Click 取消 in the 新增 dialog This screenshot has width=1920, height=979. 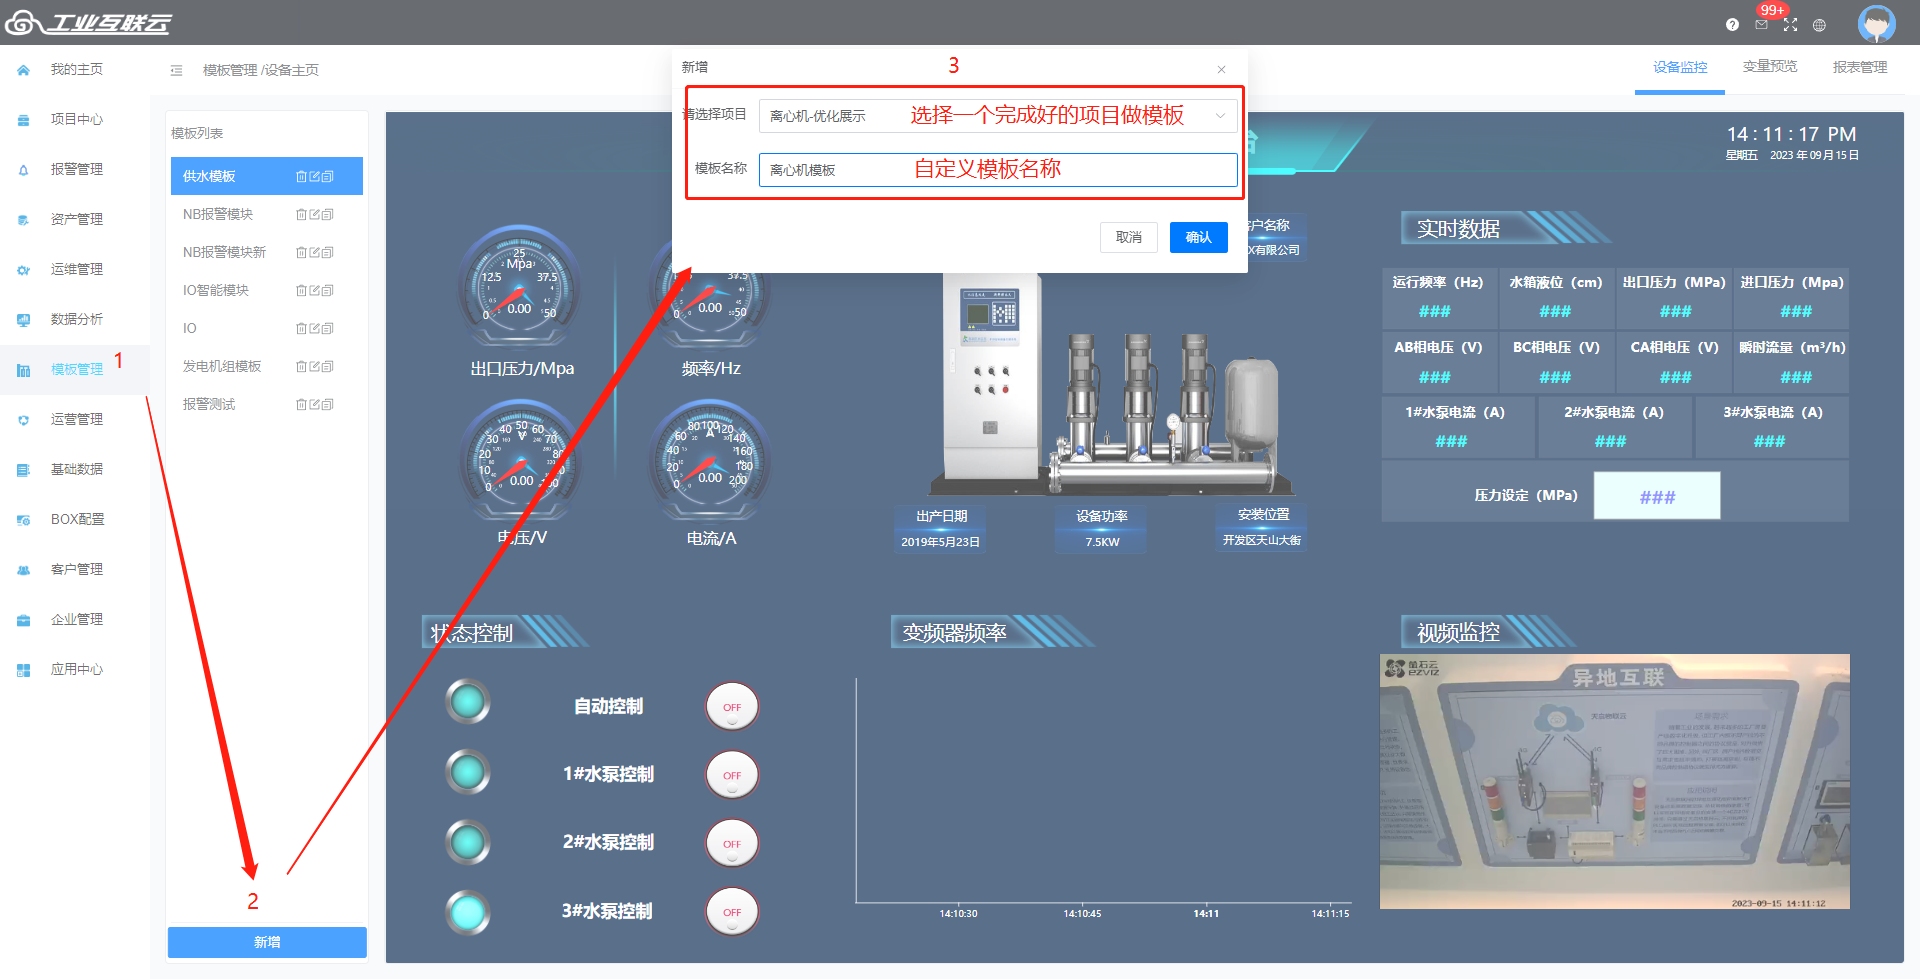[x=1129, y=237]
